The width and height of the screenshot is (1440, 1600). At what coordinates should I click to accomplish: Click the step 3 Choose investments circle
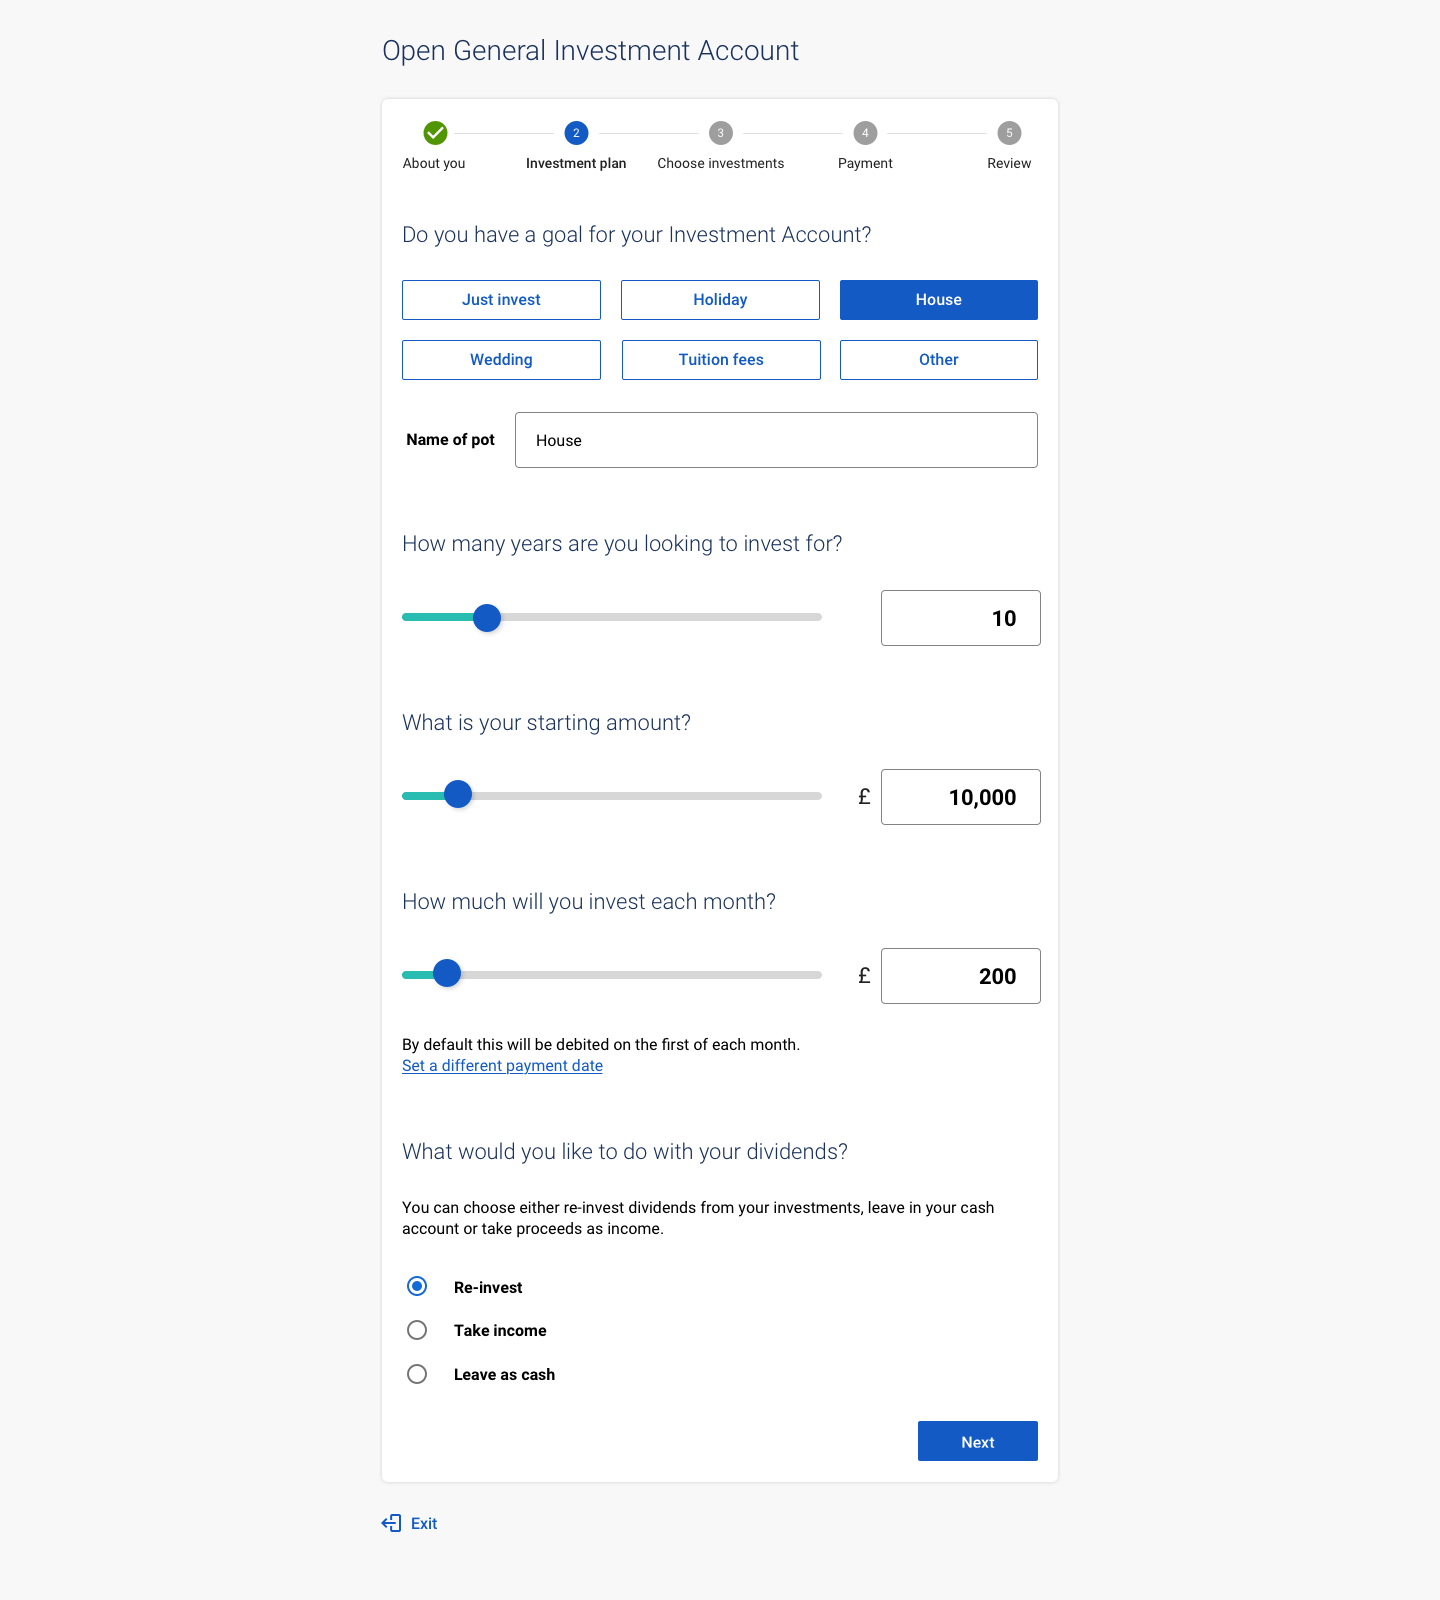721,133
